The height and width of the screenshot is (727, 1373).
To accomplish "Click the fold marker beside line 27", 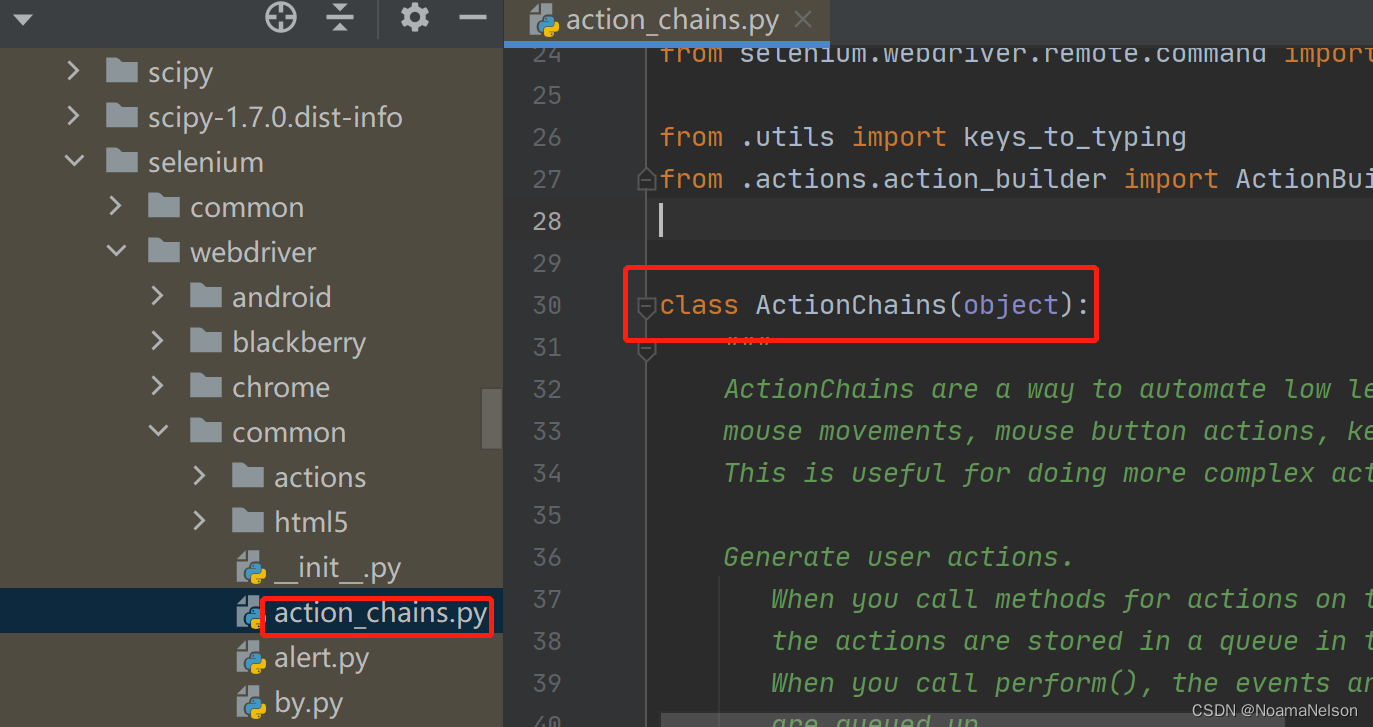I will pos(646,180).
